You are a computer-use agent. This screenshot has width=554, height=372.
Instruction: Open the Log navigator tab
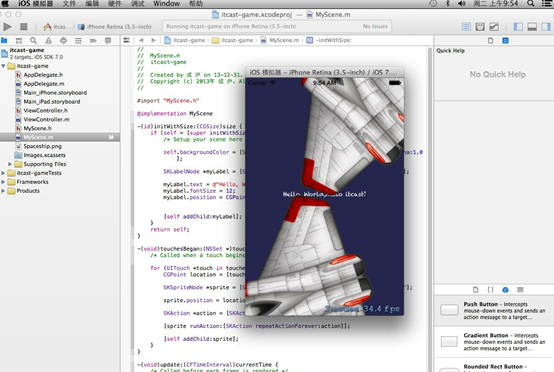click(108, 41)
